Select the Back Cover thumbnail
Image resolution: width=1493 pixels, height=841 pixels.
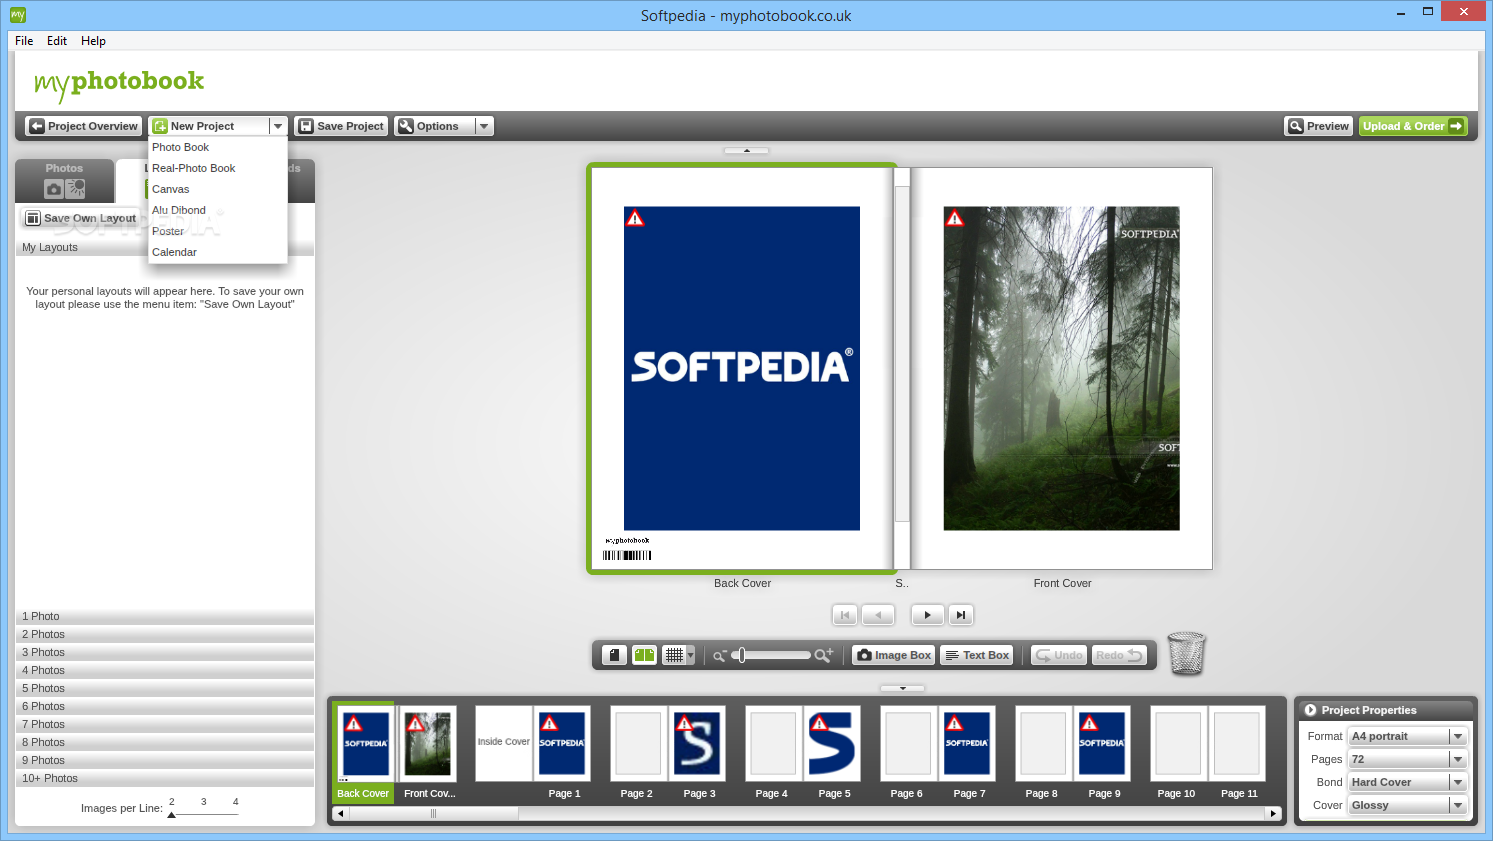[364, 744]
